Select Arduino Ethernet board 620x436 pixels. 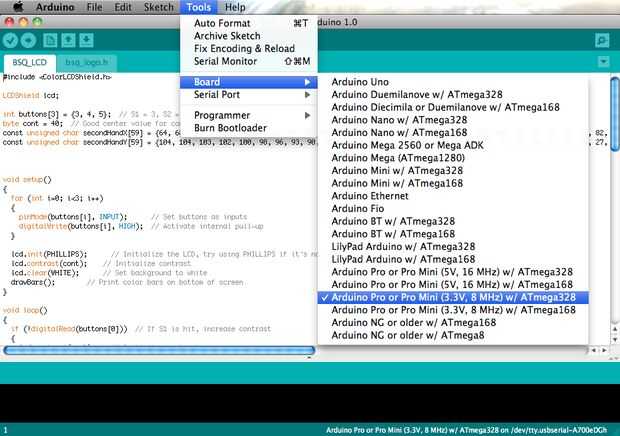pyautogui.click(x=453, y=196)
